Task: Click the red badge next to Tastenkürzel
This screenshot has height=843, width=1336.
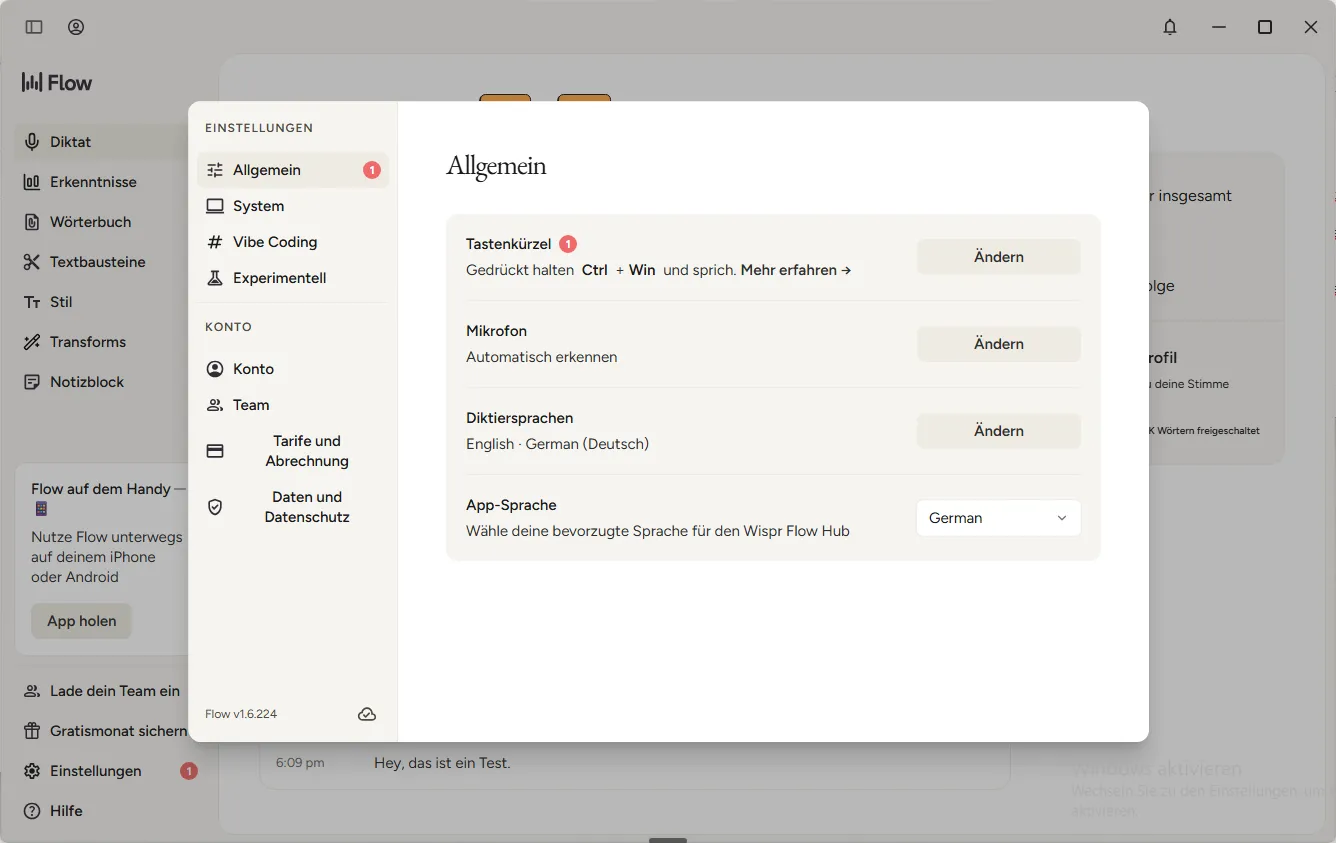Action: pyautogui.click(x=568, y=244)
